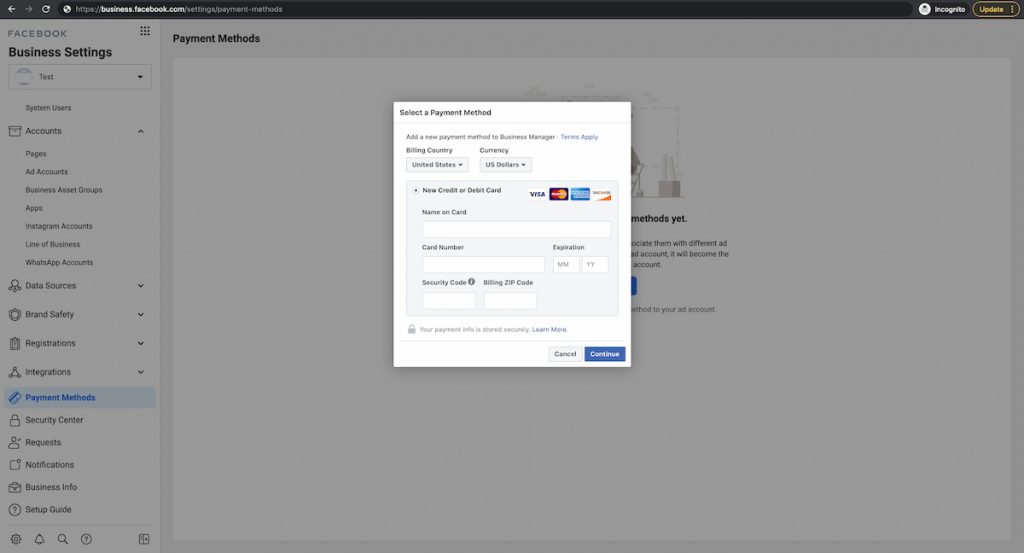The width and height of the screenshot is (1024, 553).
Task: Focus the Security Code field
Action: pos(449,300)
